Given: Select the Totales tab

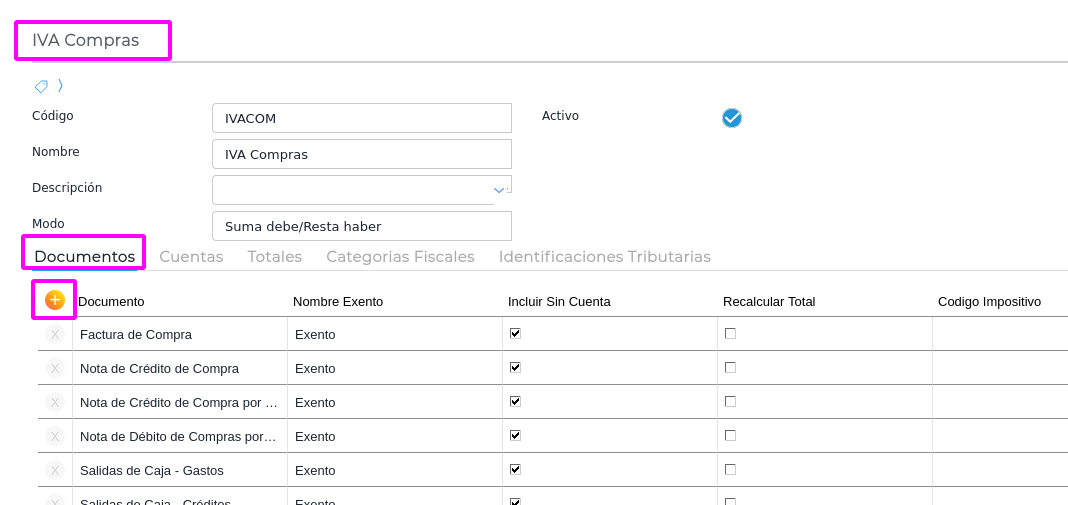Looking at the screenshot, I should tap(275, 257).
